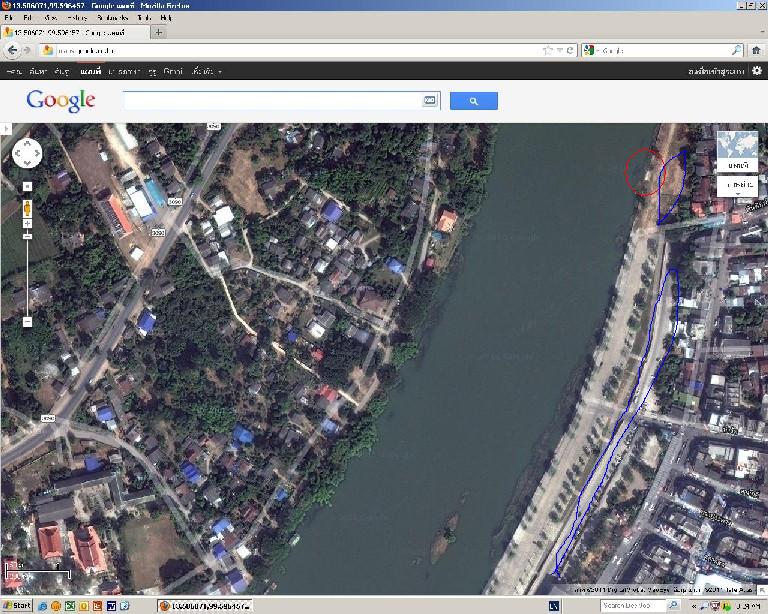Zoom out with the bottom minus button
The width and height of the screenshot is (768, 614).
pos(27,321)
